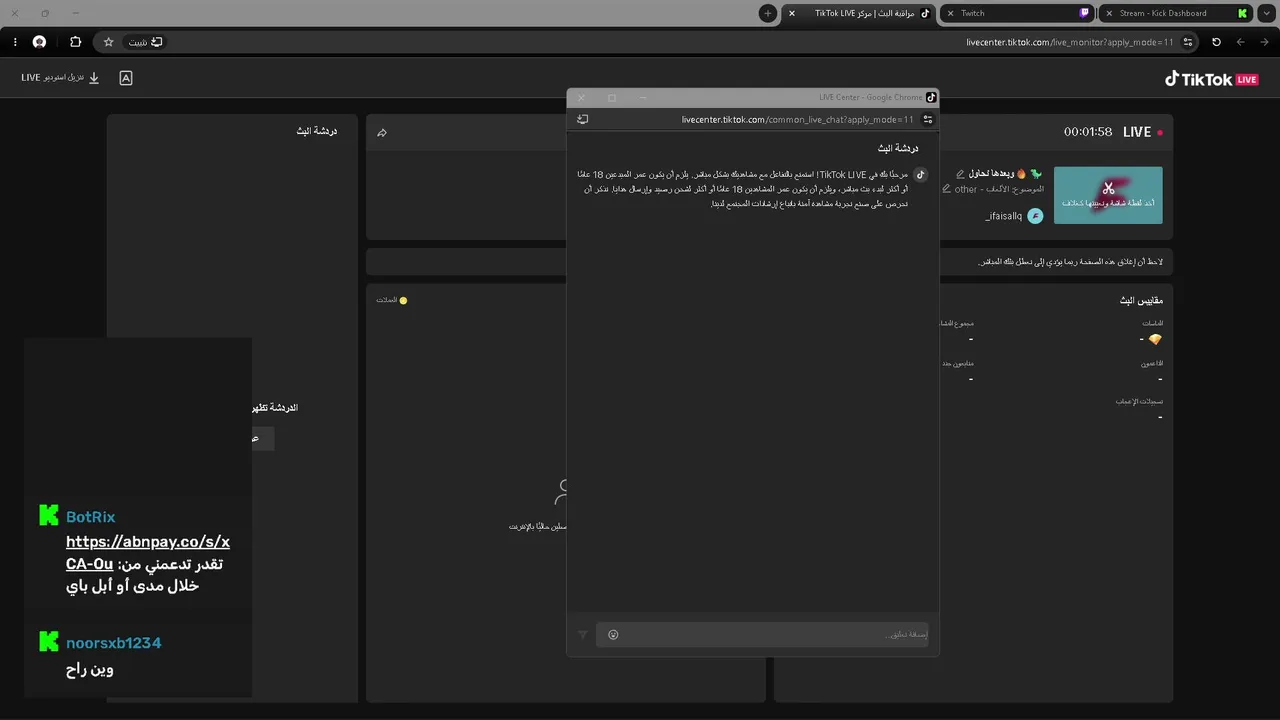Click the viewer person icon in center panel
1280x720 pixels.
[561, 492]
